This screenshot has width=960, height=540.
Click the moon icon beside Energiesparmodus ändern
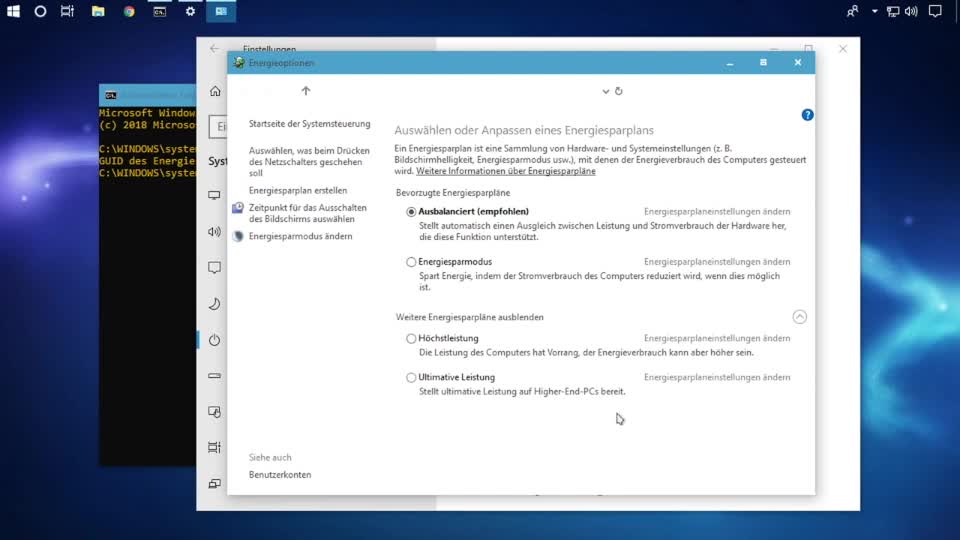click(x=238, y=236)
